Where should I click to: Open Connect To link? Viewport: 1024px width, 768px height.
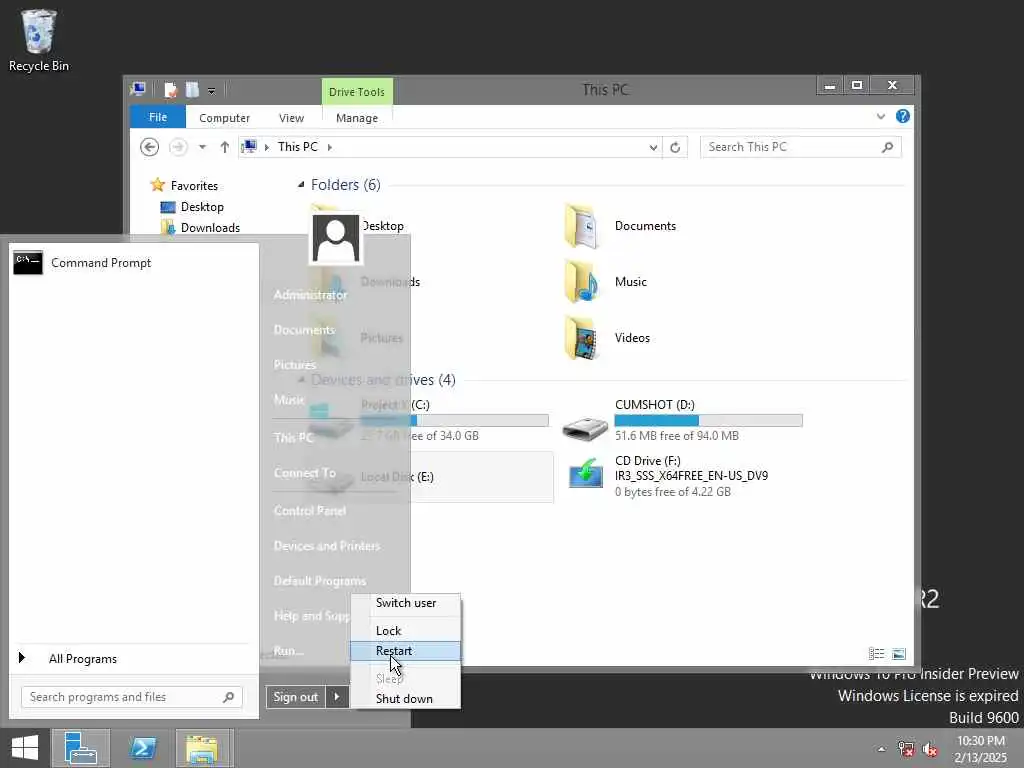304,473
